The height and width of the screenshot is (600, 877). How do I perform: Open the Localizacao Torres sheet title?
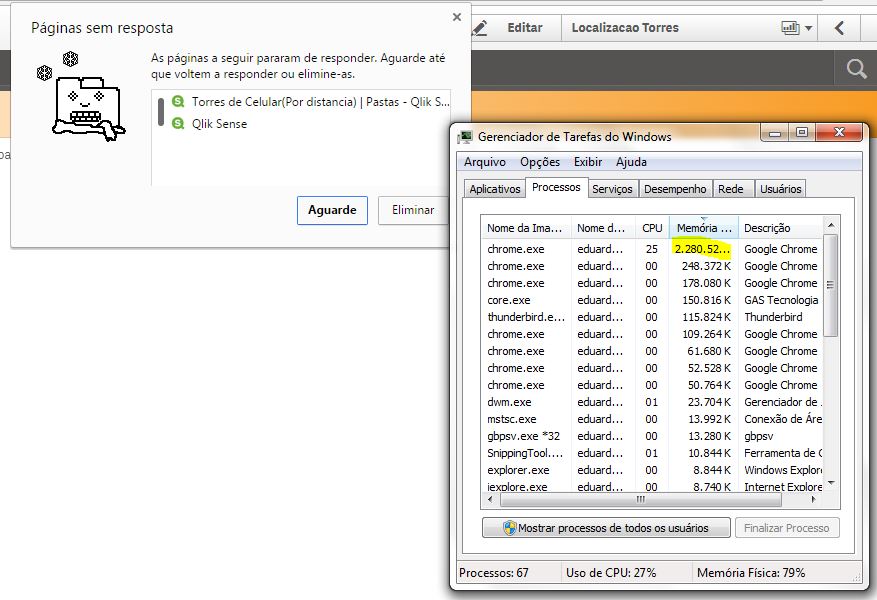click(625, 27)
